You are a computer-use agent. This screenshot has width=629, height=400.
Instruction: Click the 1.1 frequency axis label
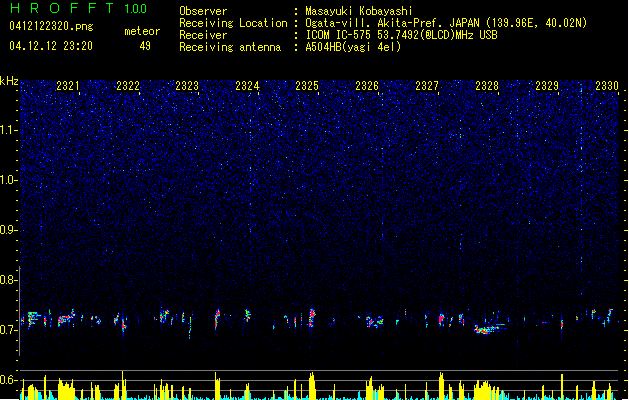coord(8,130)
